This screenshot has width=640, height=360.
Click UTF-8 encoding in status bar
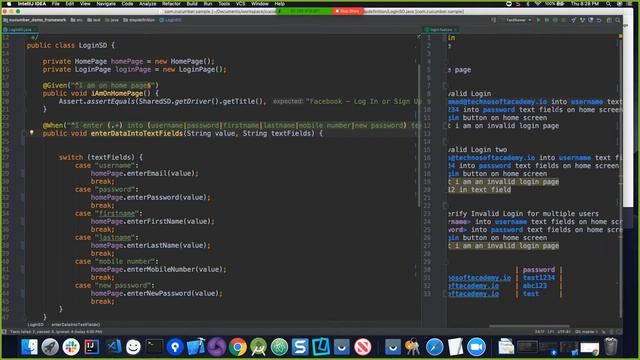pyautogui.click(x=564, y=332)
